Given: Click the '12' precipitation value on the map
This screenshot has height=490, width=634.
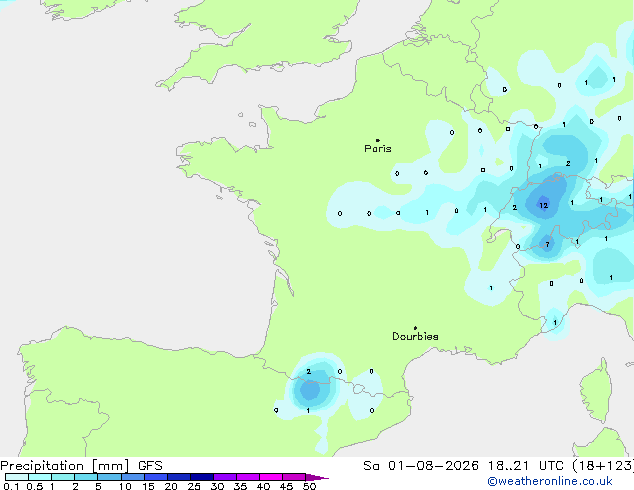Looking at the screenshot, I should click(x=543, y=205).
